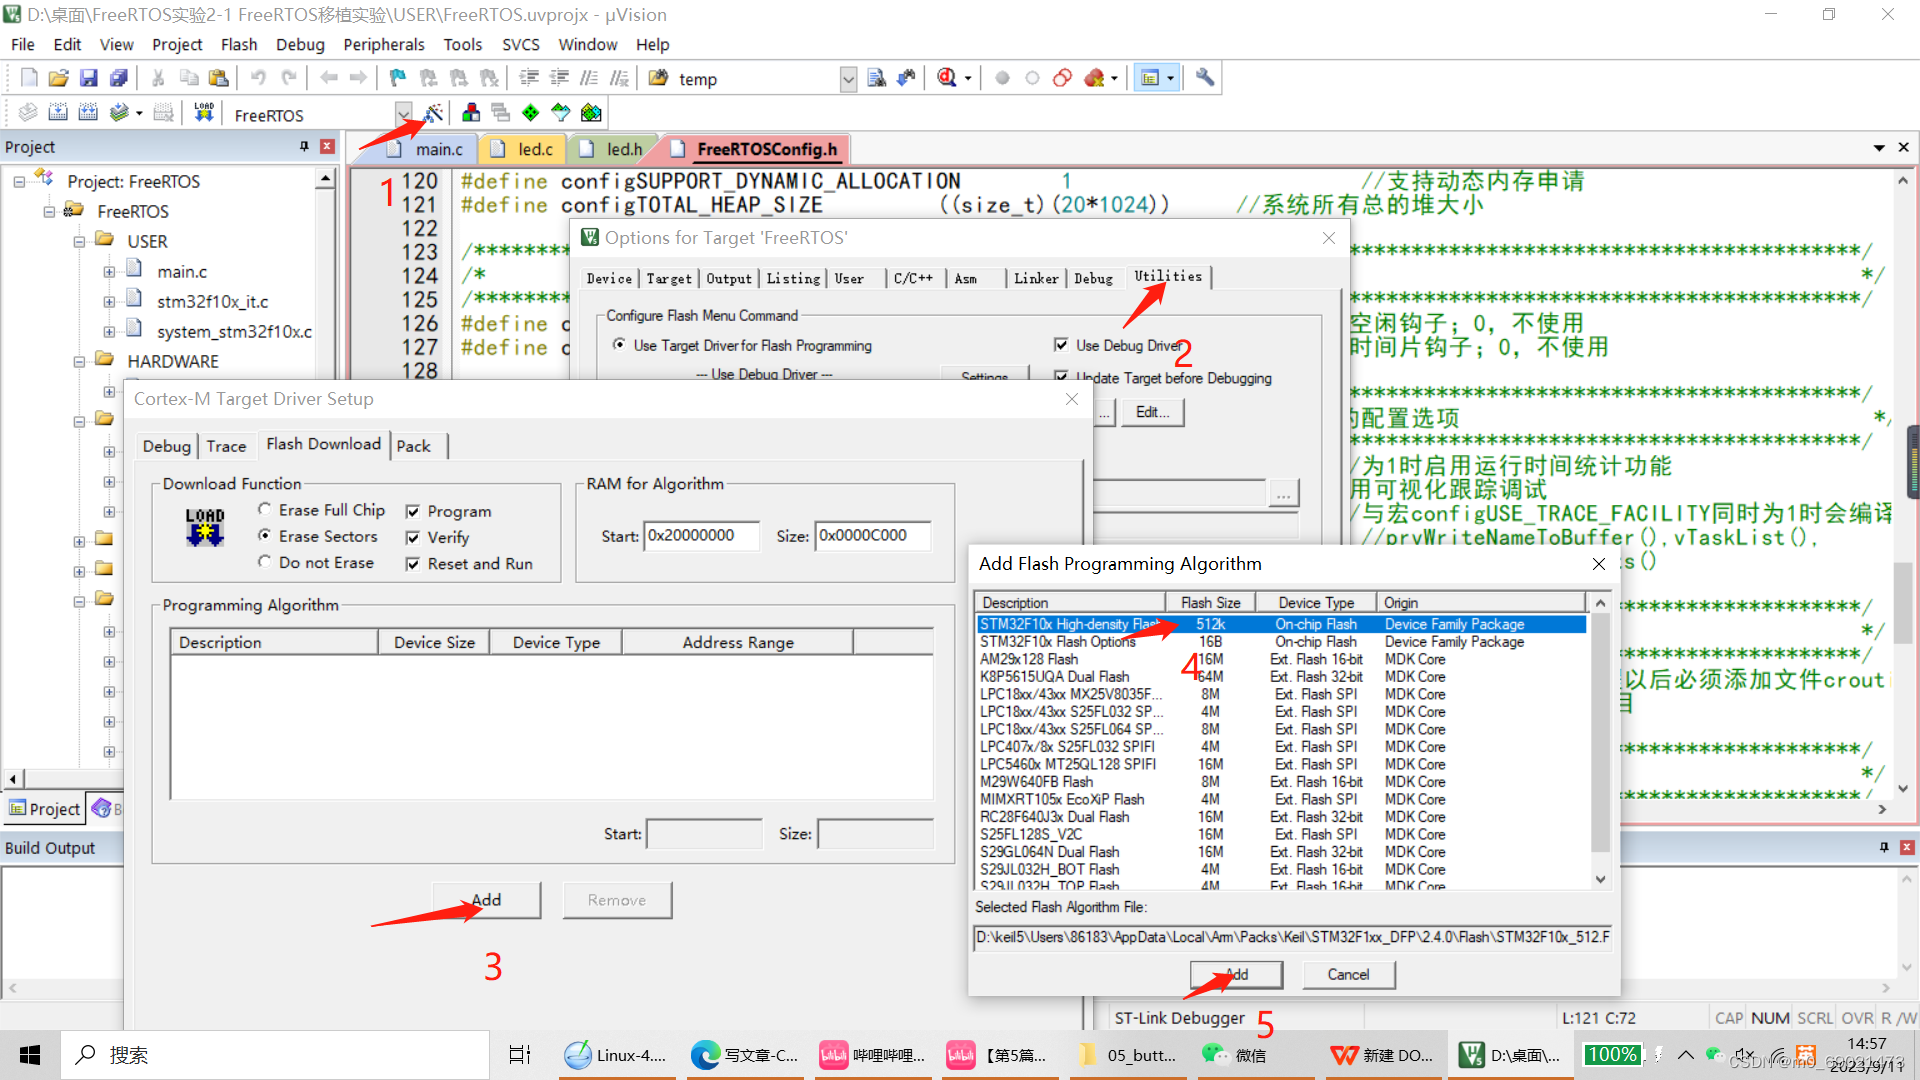
Task: Click the Pack Installer icon
Action: pos(591,113)
